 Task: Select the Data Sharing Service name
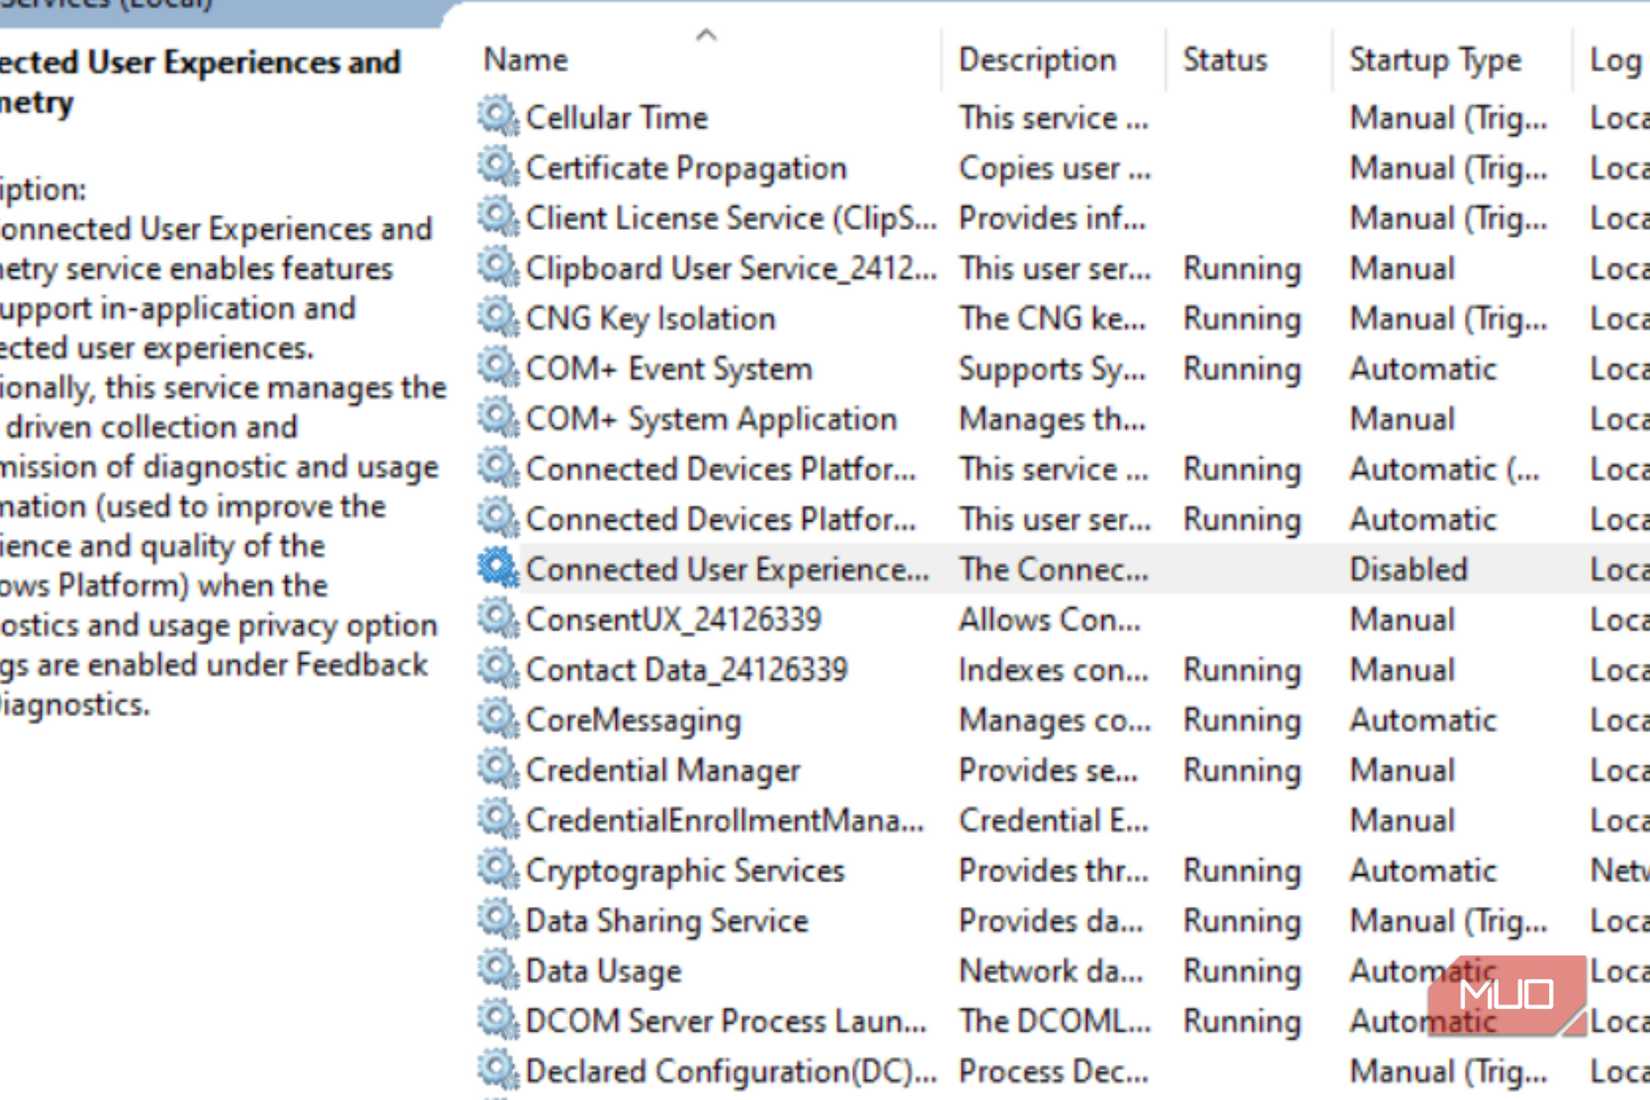[x=667, y=921]
